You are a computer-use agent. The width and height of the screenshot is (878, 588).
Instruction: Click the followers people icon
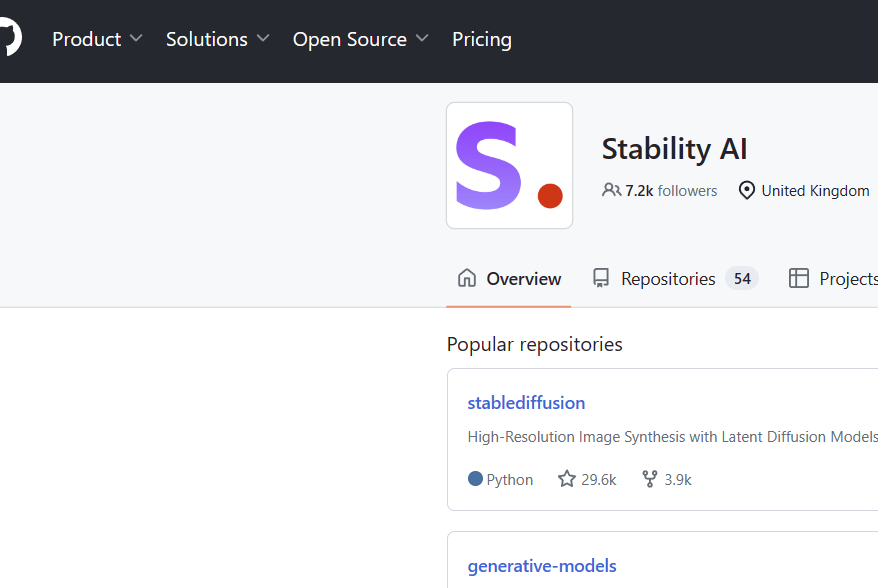pos(611,190)
